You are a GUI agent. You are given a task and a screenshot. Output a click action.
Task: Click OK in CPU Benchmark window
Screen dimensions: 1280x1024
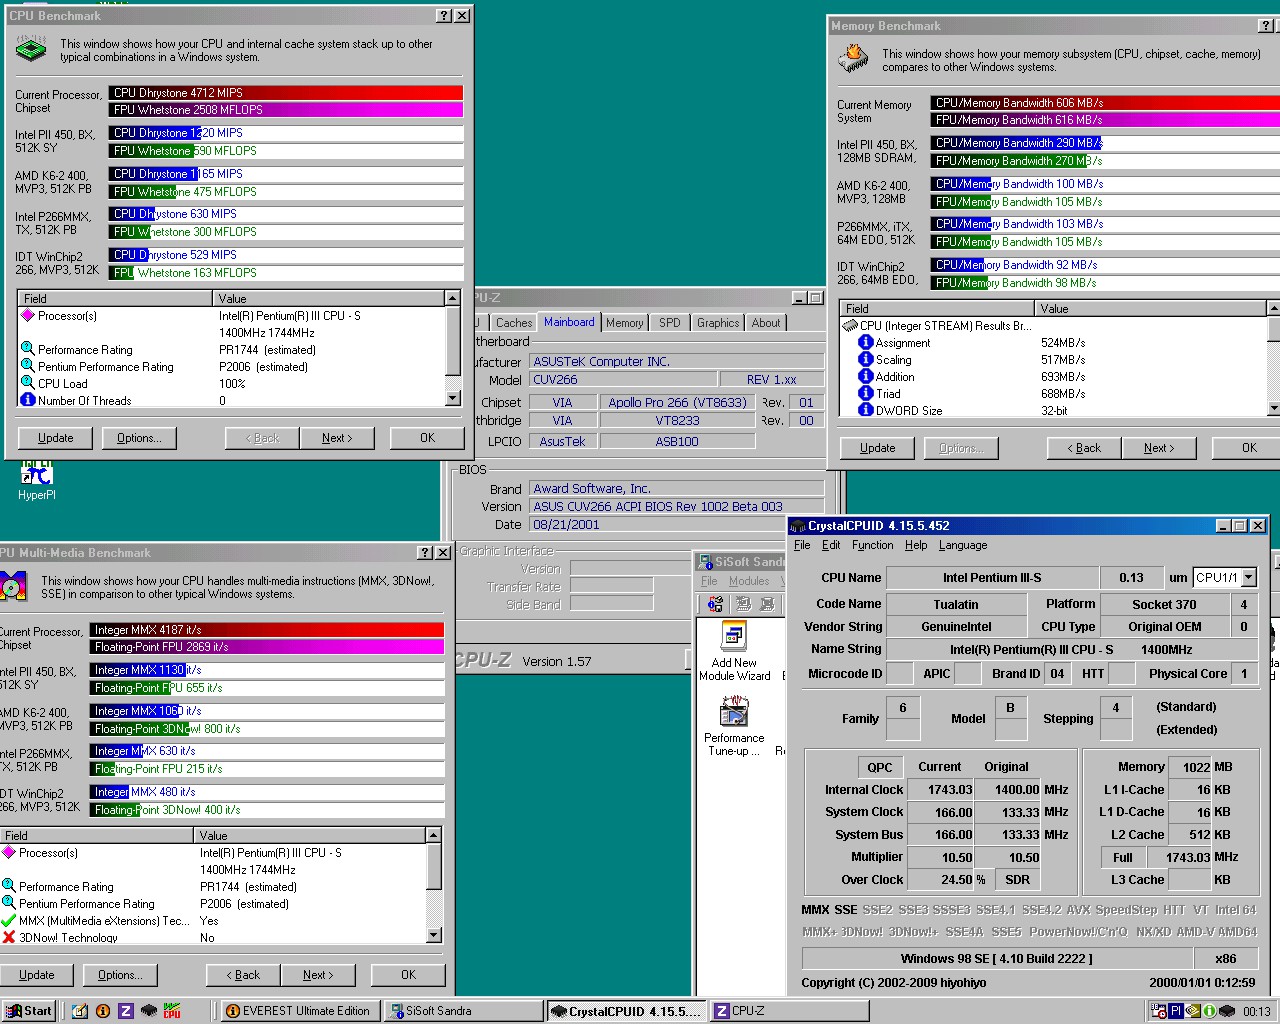428,438
